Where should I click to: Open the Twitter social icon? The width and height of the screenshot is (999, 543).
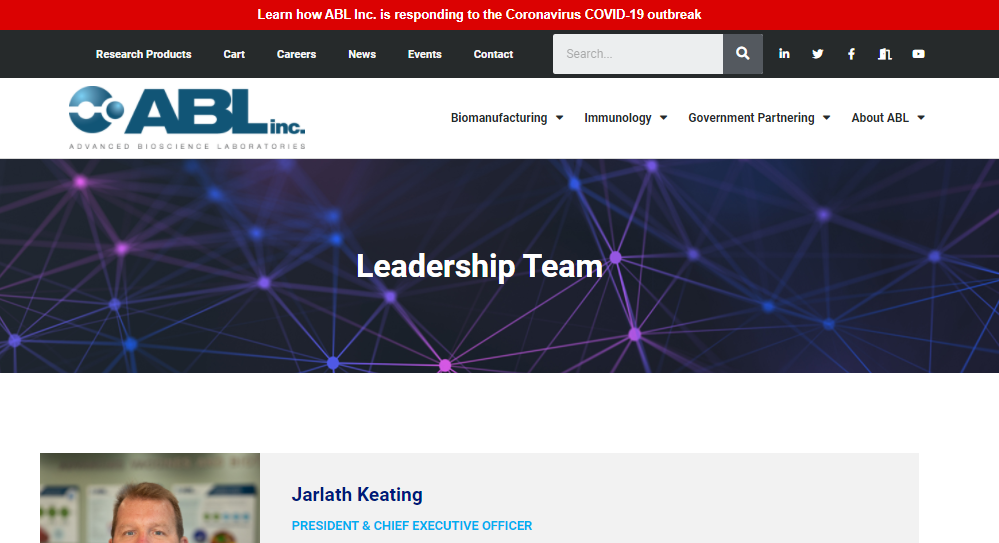click(817, 54)
